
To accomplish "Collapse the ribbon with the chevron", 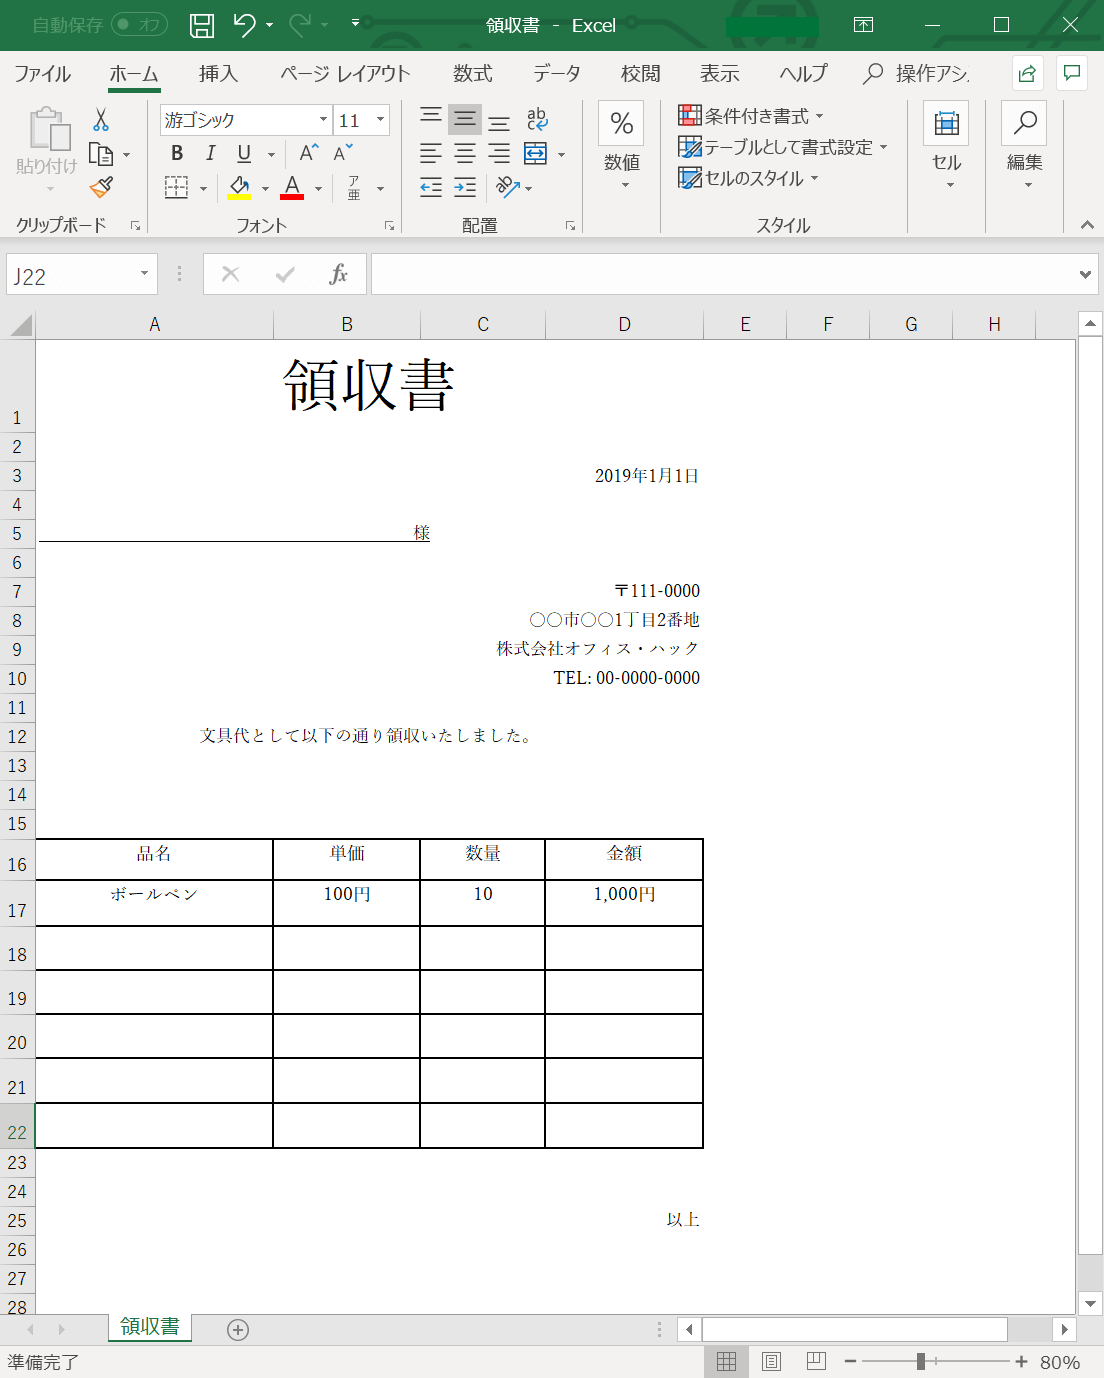I will click(1087, 225).
